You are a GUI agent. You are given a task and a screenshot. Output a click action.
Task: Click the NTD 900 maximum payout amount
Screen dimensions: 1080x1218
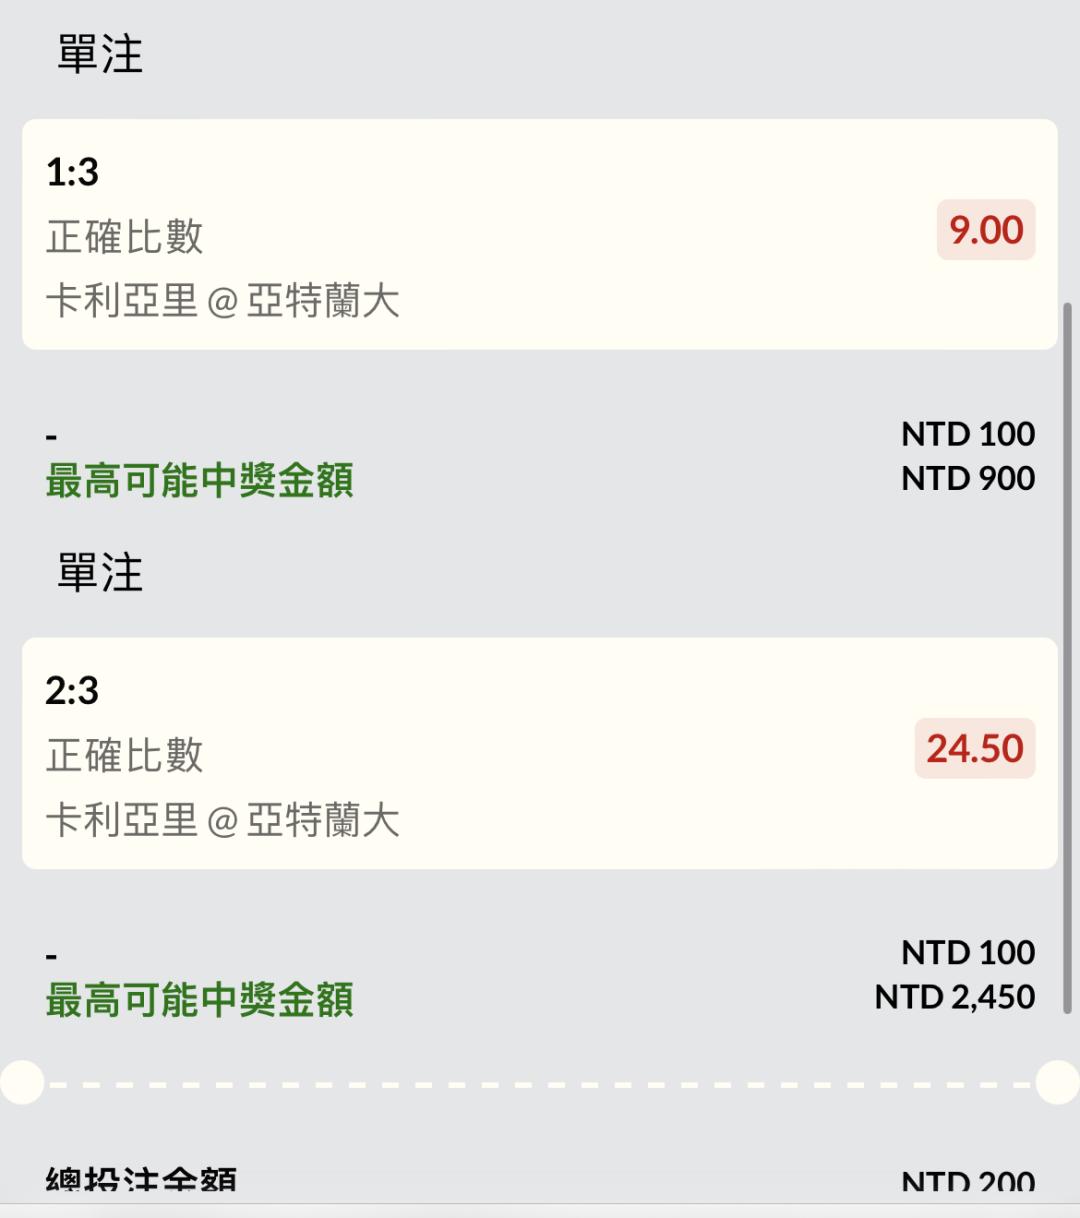967,478
